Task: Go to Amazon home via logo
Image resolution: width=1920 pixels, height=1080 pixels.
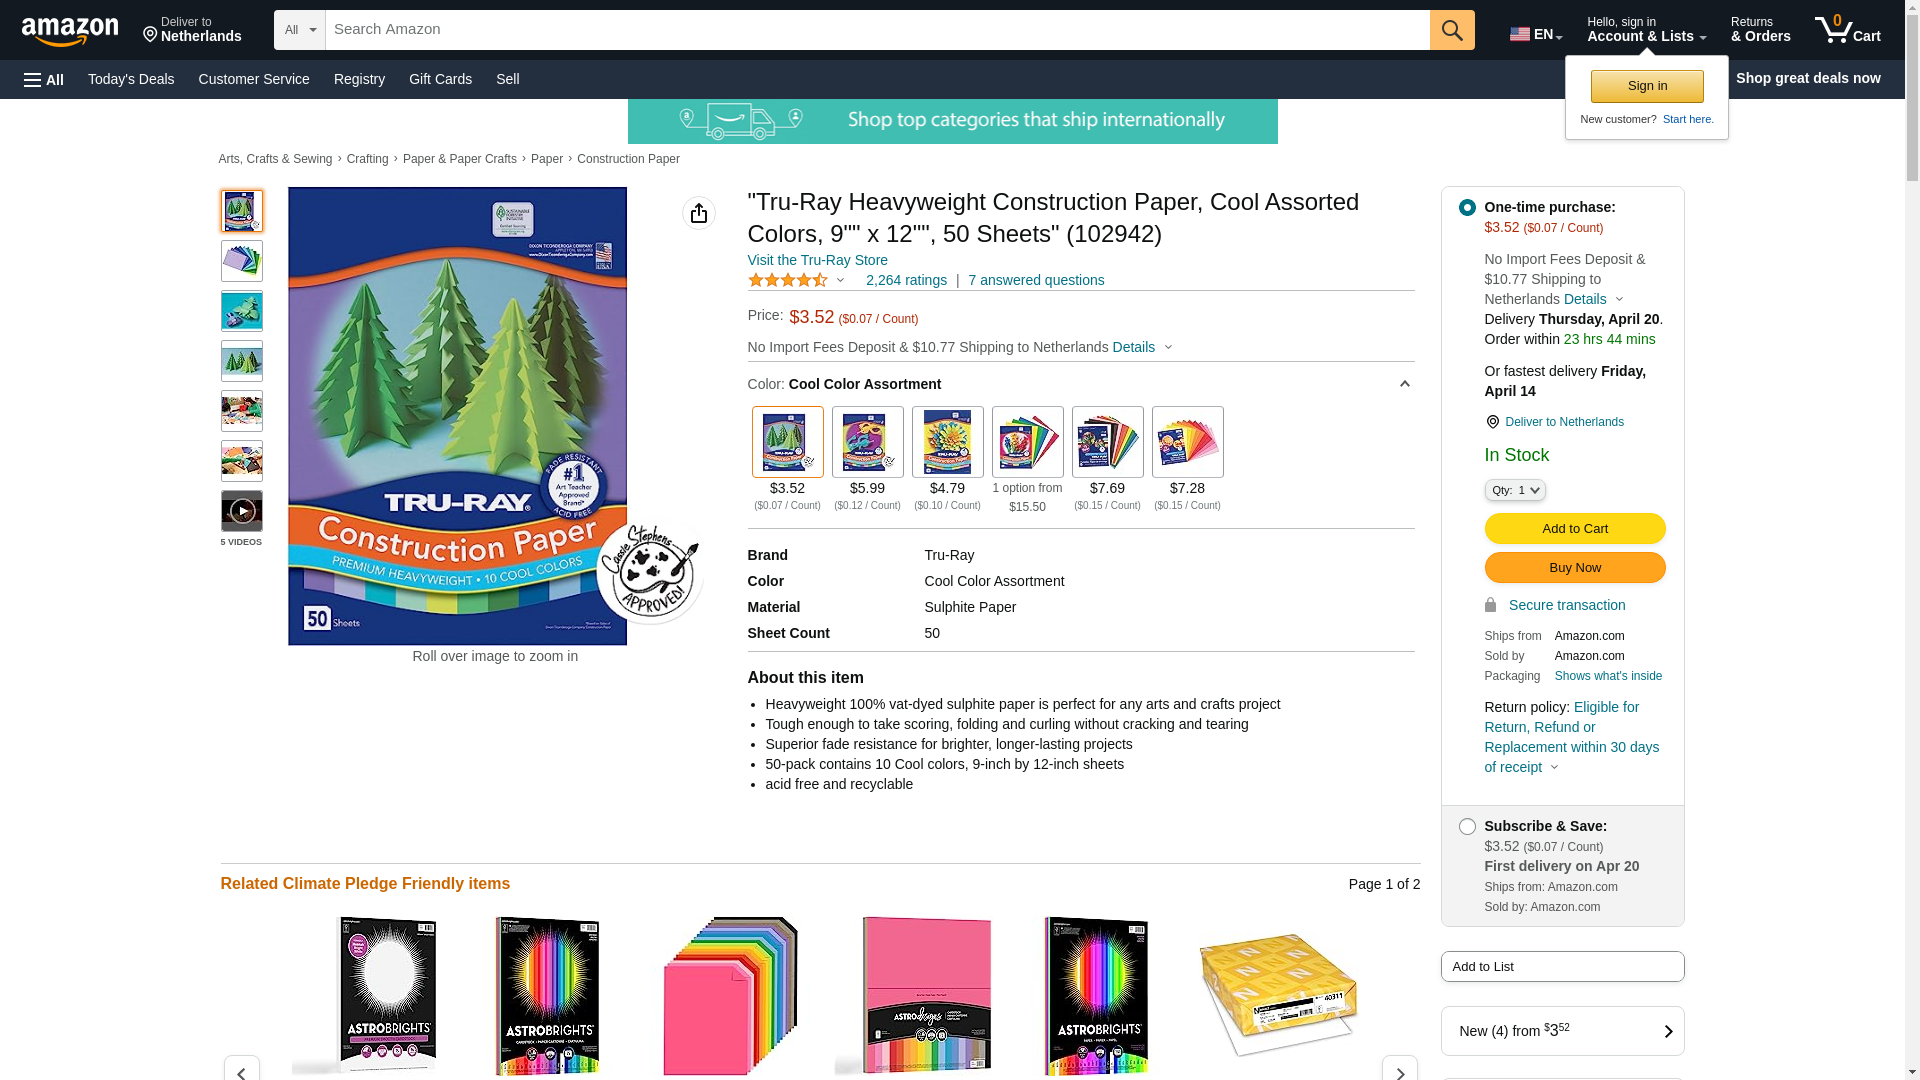Action: [x=70, y=31]
